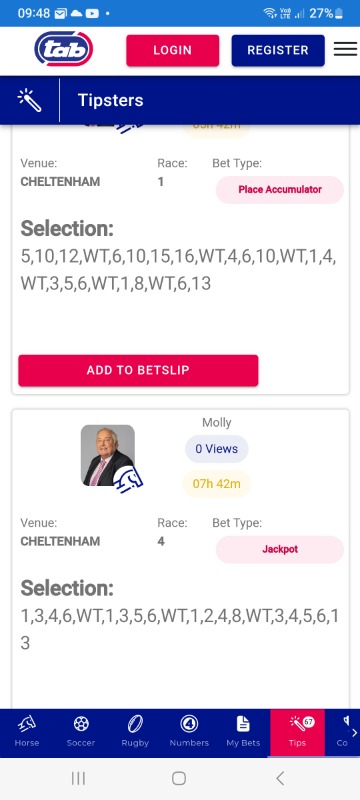This screenshot has height=800, width=360.
Task: Click the LOGIN button
Action: (173, 50)
